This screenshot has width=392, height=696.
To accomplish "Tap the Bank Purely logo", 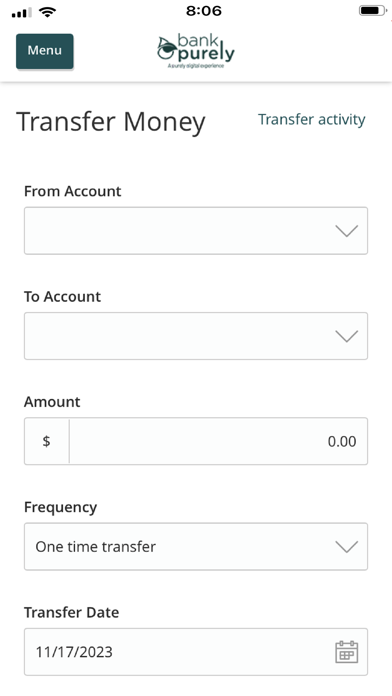I will [x=196, y=51].
